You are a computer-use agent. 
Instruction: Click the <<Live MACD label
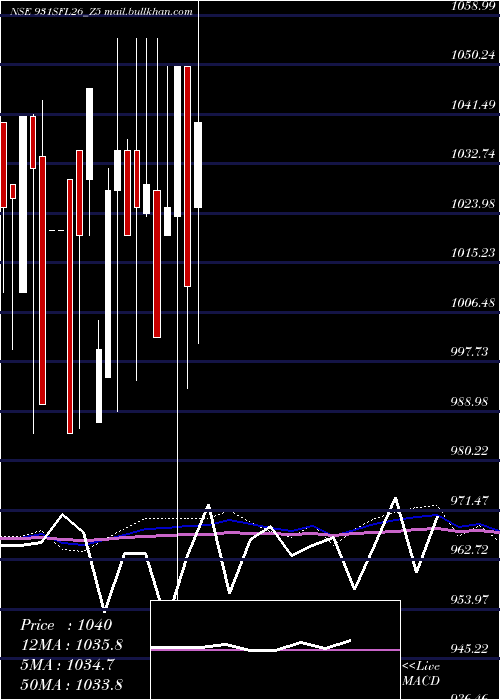coord(421,673)
